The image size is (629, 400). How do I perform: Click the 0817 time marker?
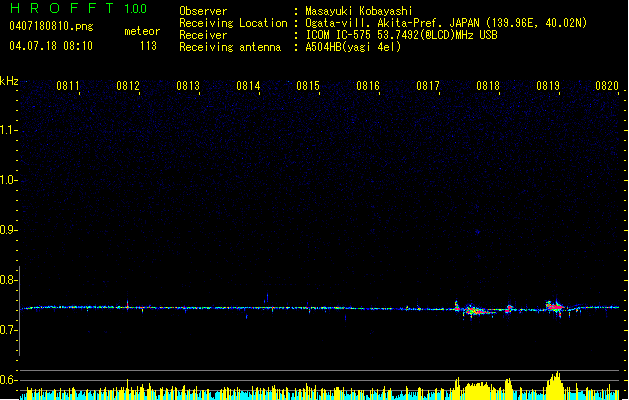428,86
